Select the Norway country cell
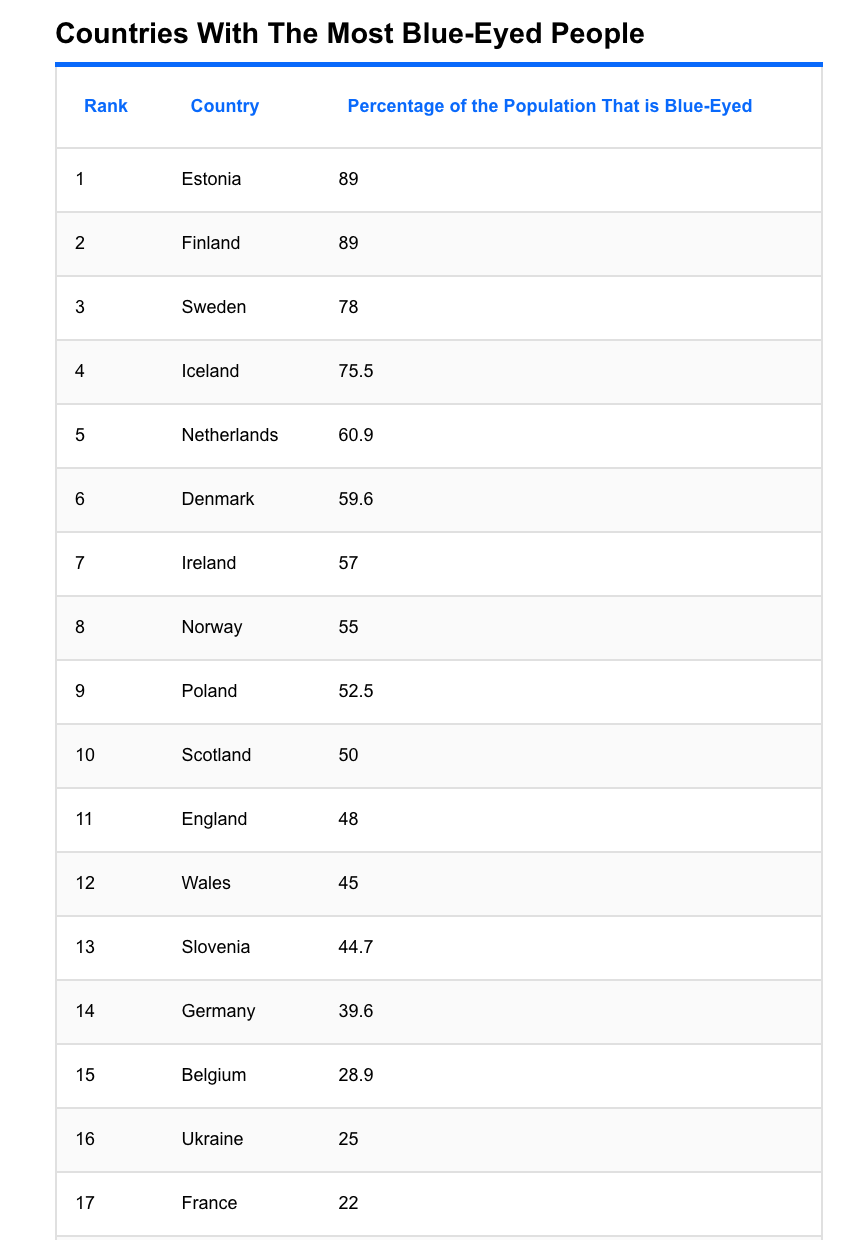This screenshot has height=1240, width=844. [212, 627]
